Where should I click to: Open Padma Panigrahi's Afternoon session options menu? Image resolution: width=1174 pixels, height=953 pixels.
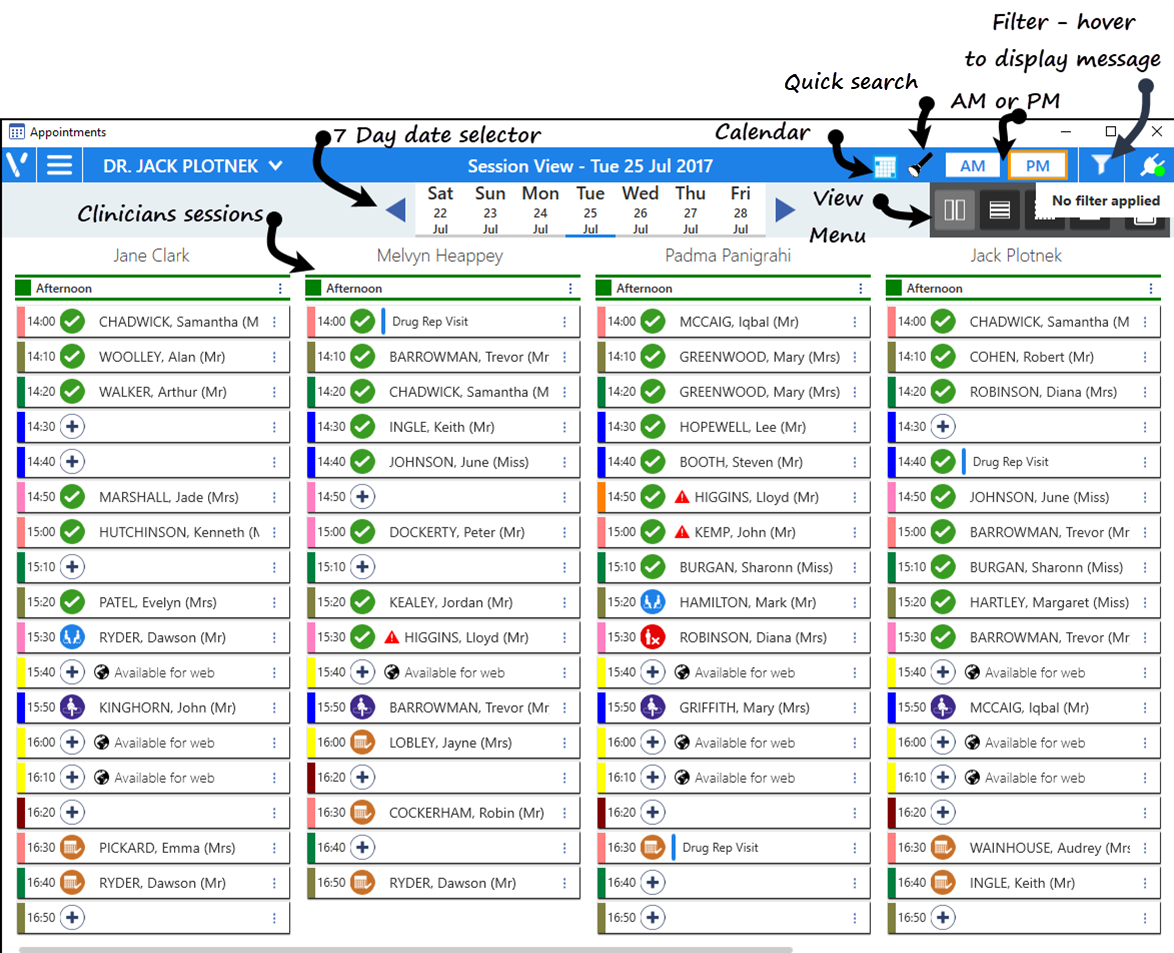(x=860, y=288)
